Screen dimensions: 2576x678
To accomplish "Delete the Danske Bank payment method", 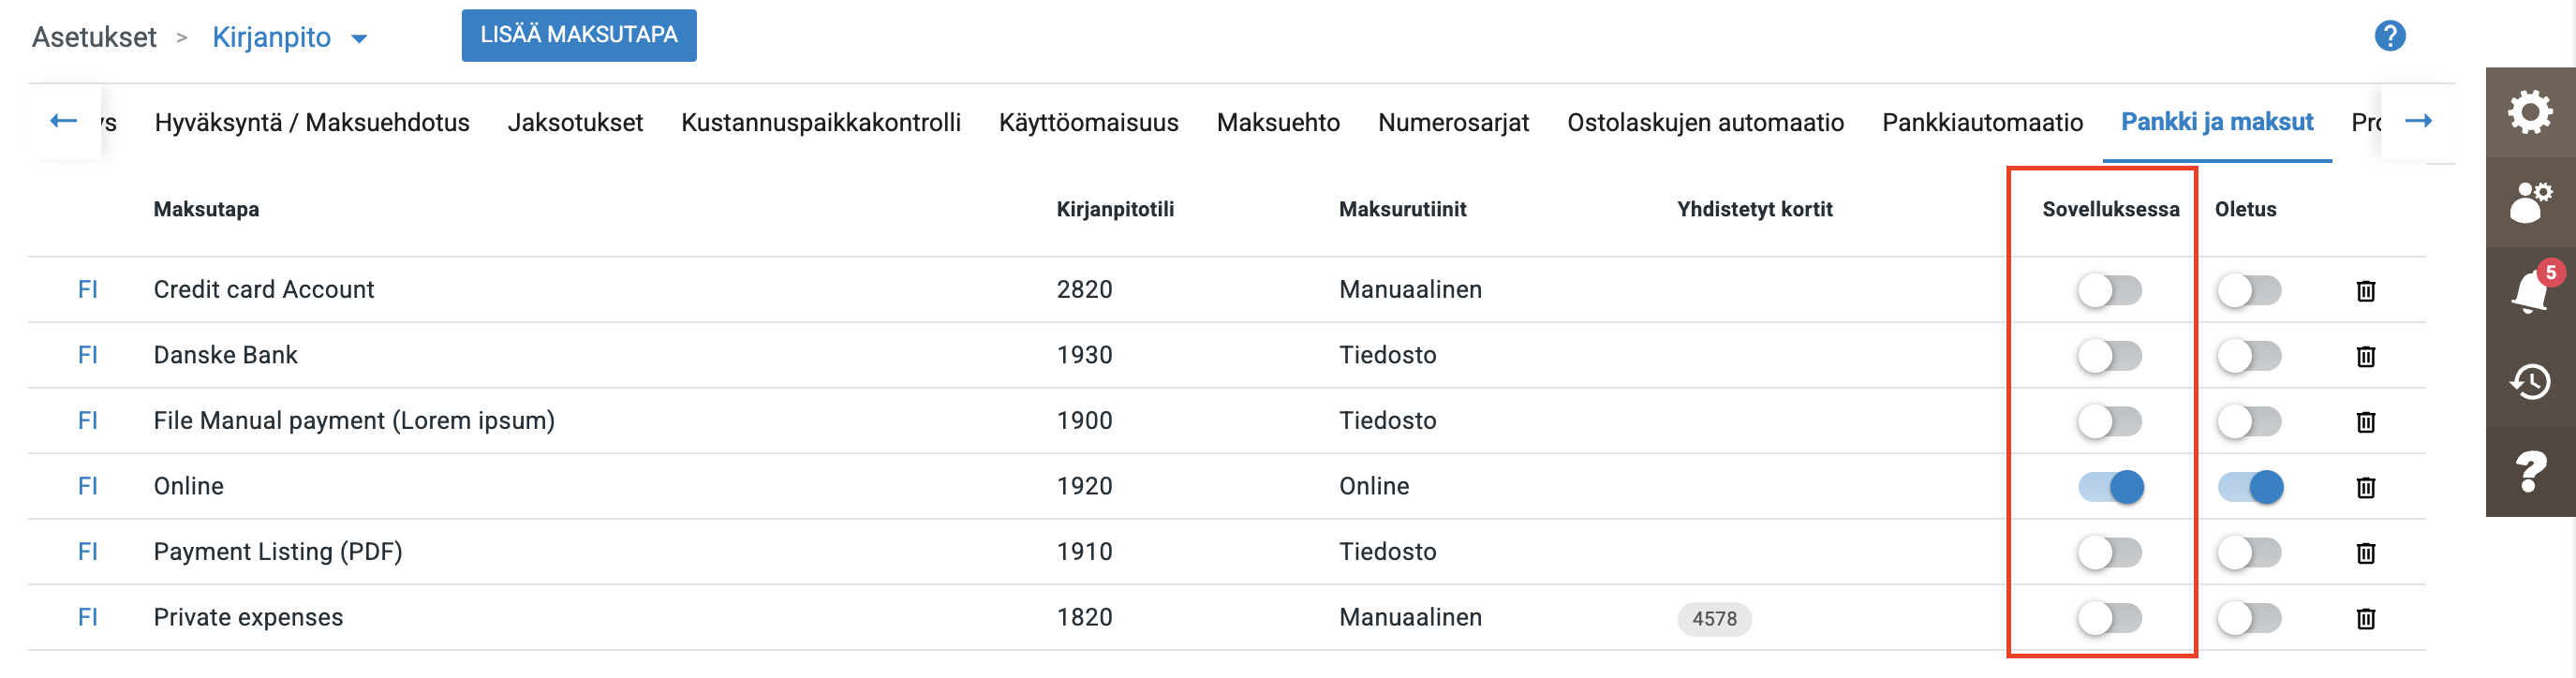I will point(2365,356).
